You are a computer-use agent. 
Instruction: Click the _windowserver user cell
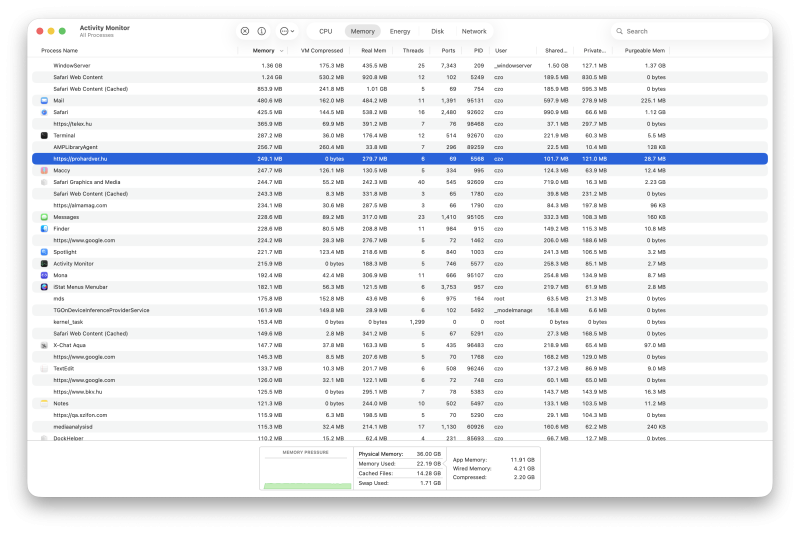click(x=513, y=66)
